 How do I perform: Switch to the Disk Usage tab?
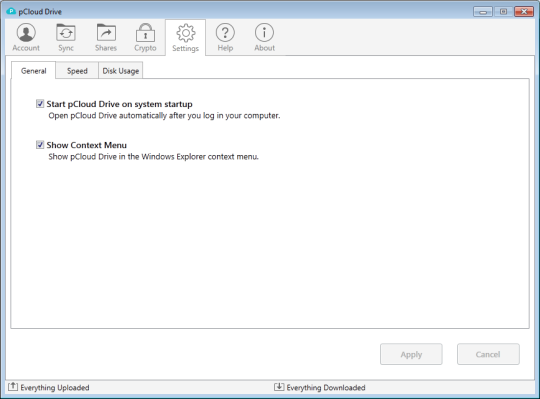coord(121,71)
